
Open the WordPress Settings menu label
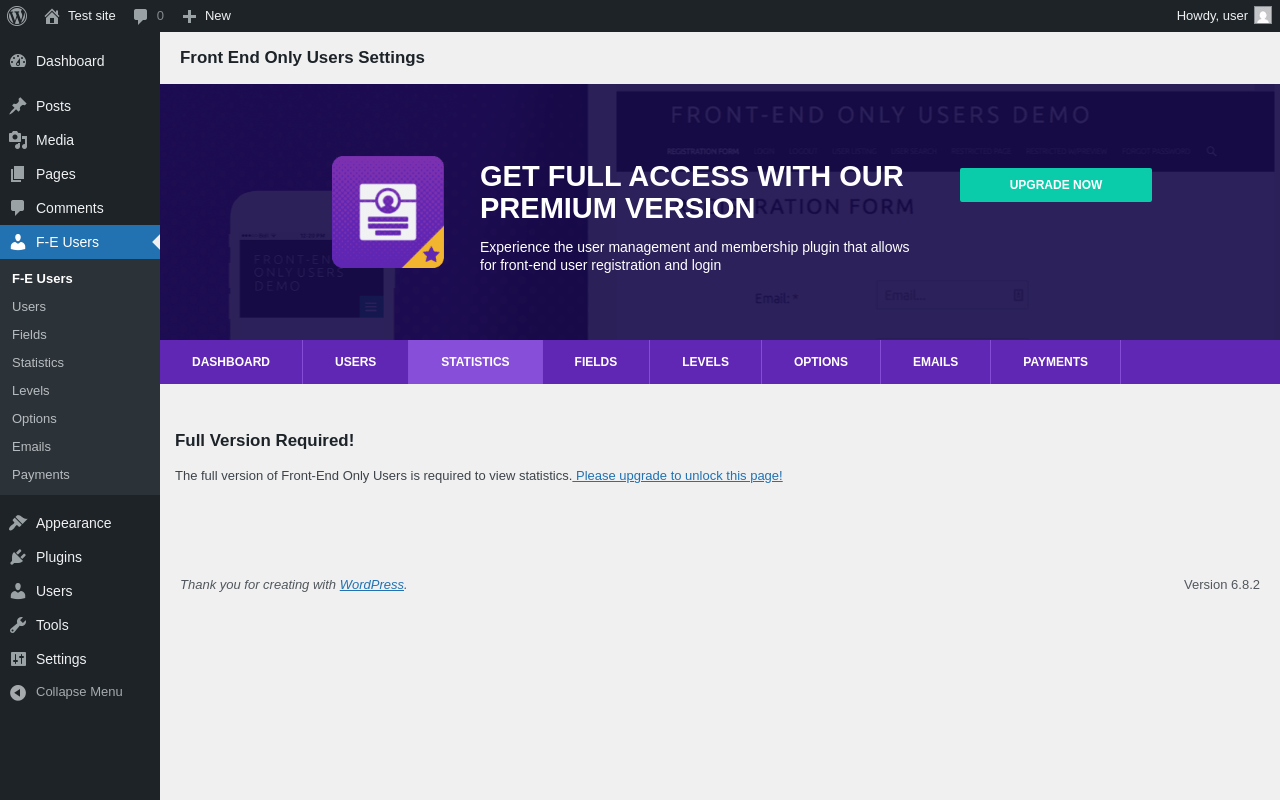point(61,659)
